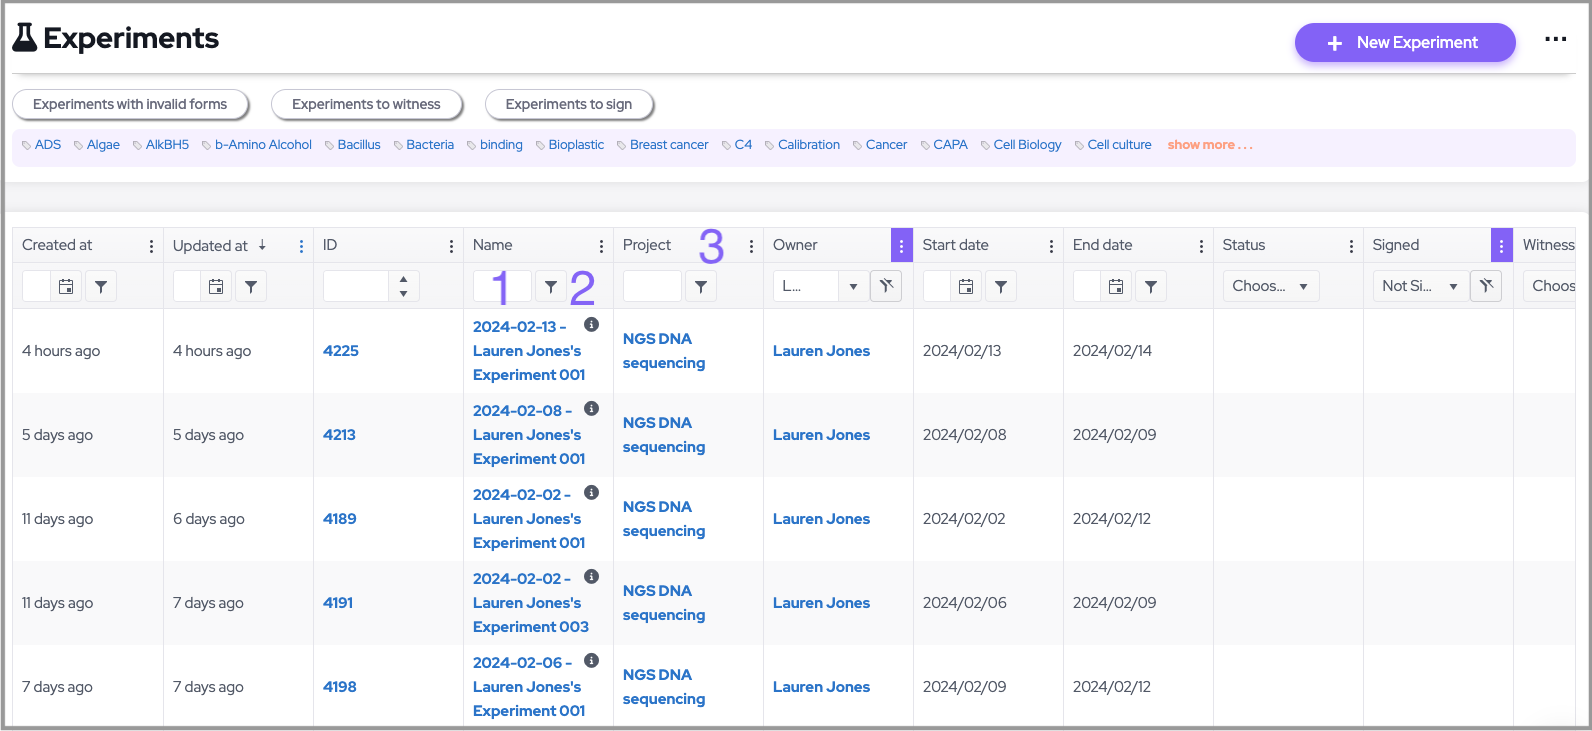Select the Bioplastic tag
Screen dimensions: 1592x731
coord(576,145)
